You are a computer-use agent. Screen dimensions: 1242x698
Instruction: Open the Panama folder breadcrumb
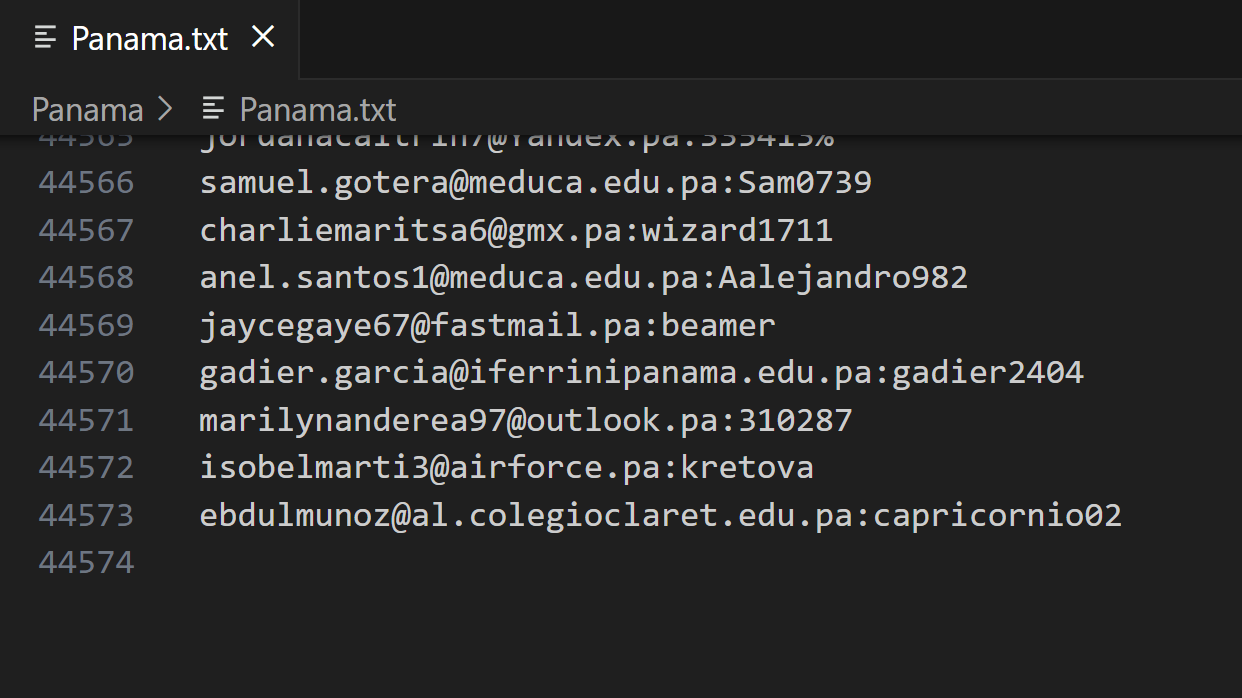(87, 109)
